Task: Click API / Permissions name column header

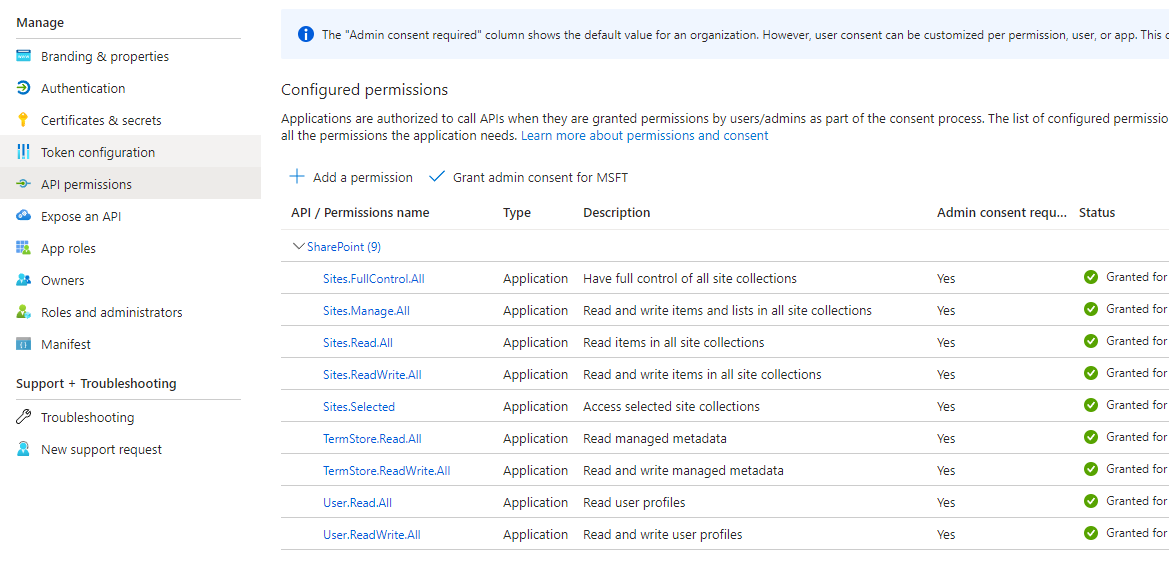Action: click(x=360, y=212)
